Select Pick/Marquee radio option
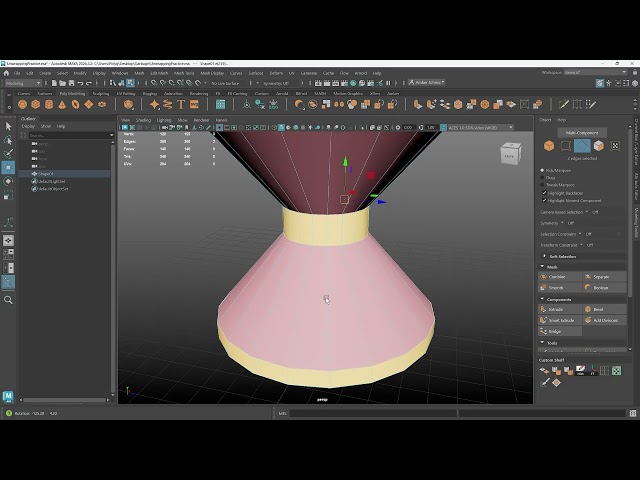This screenshot has height=480, width=640. click(542, 170)
